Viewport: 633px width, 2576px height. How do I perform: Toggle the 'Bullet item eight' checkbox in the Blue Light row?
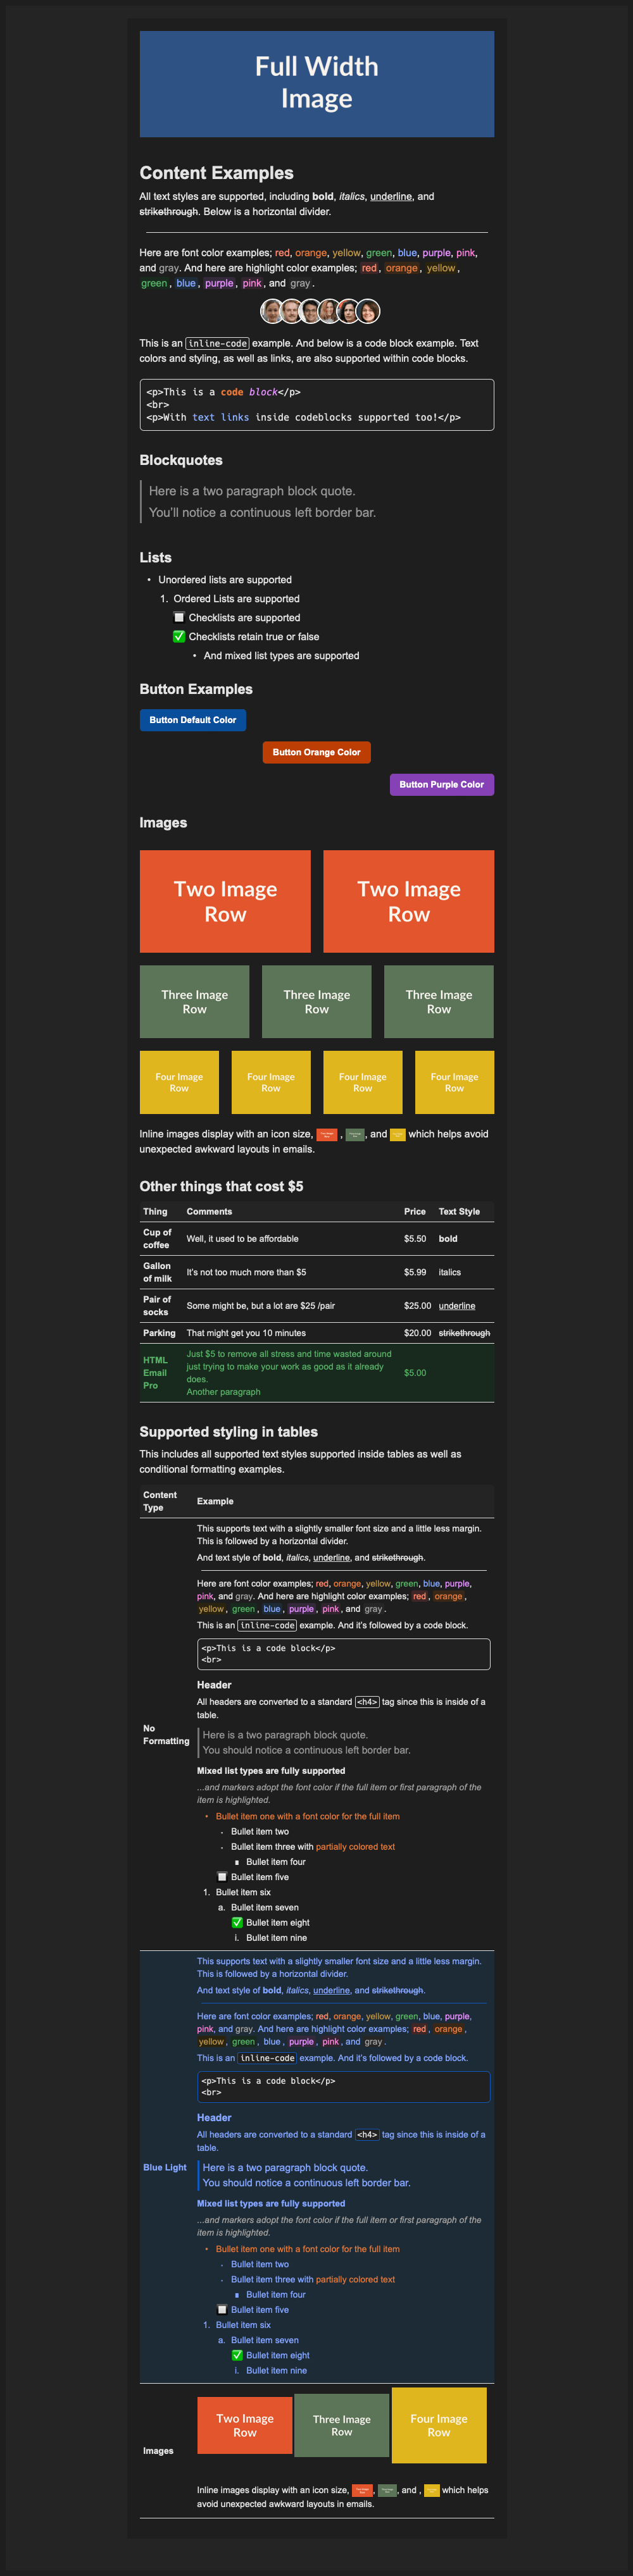[x=237, y=2355]
